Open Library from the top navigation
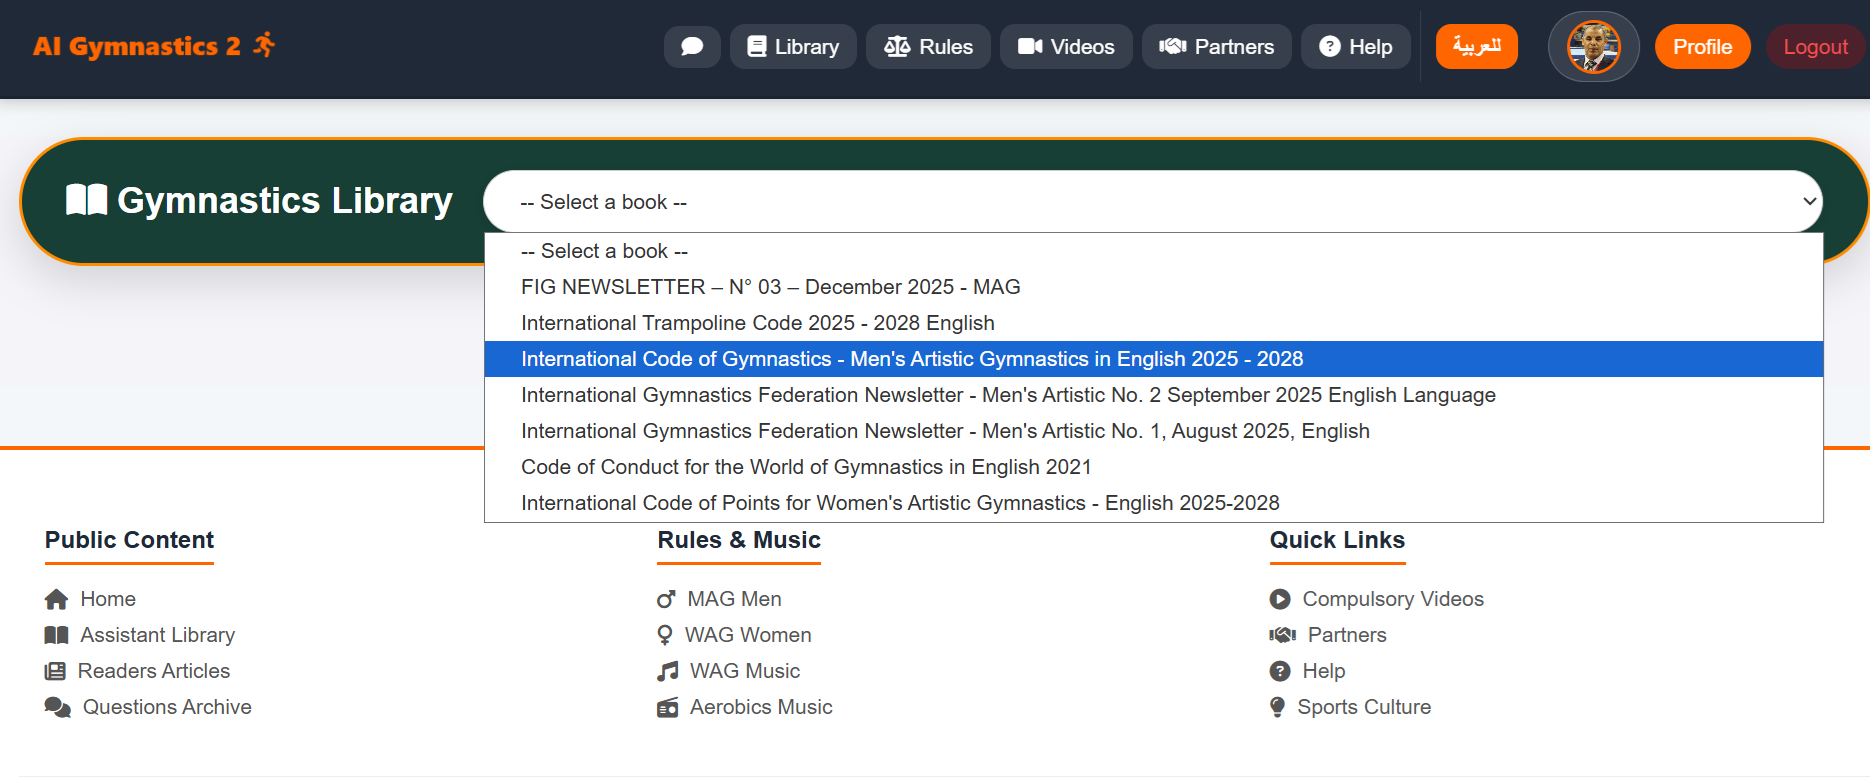This screenshot has height=784, width=1870. click(793, 47)
